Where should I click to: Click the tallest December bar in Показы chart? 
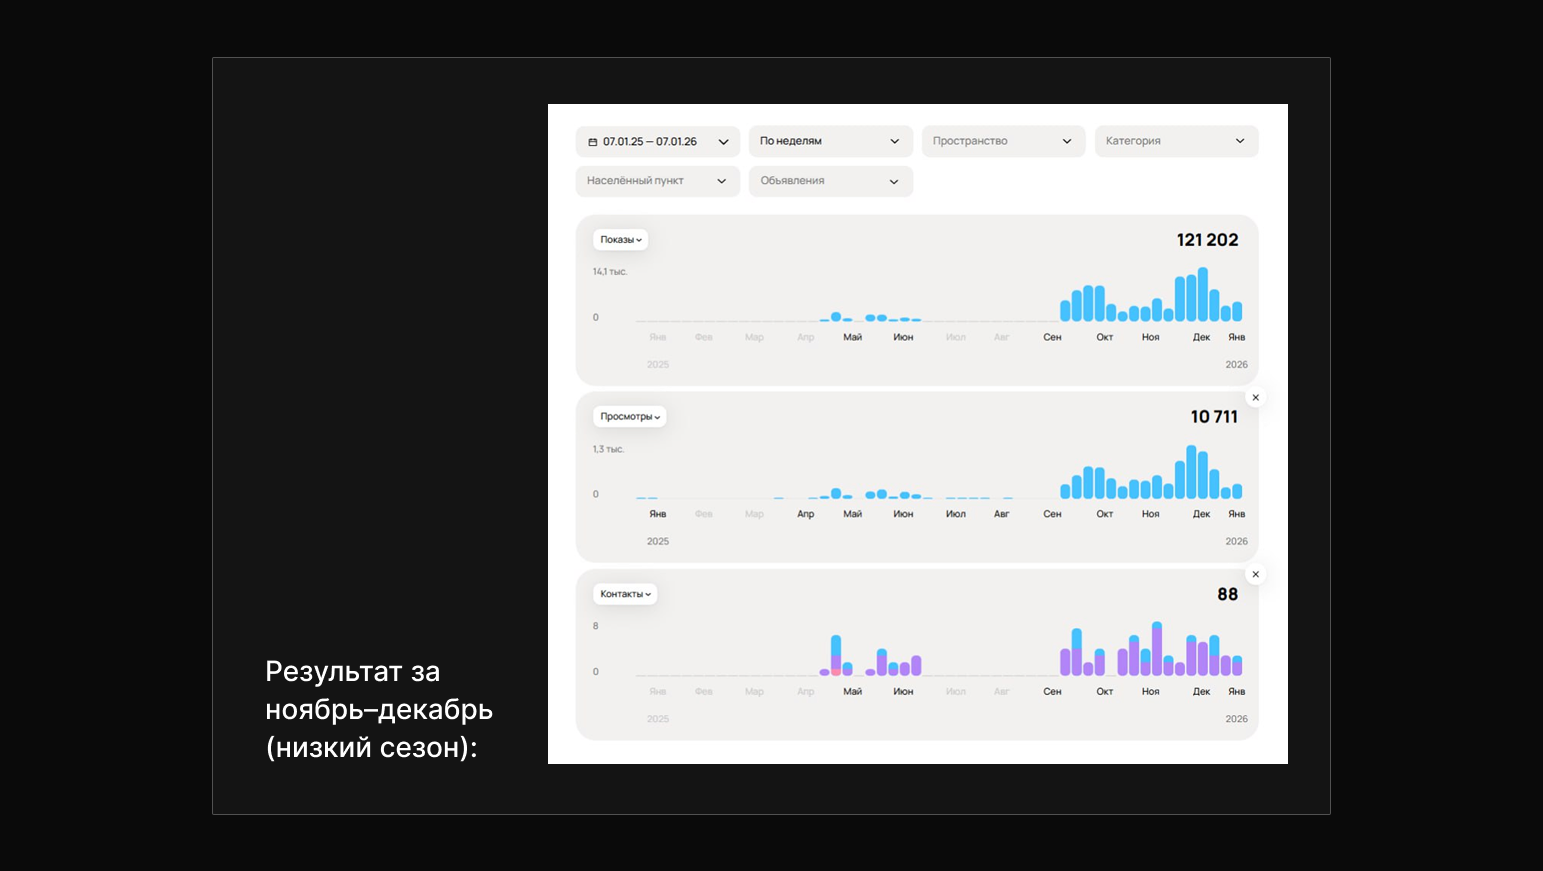1203,295
